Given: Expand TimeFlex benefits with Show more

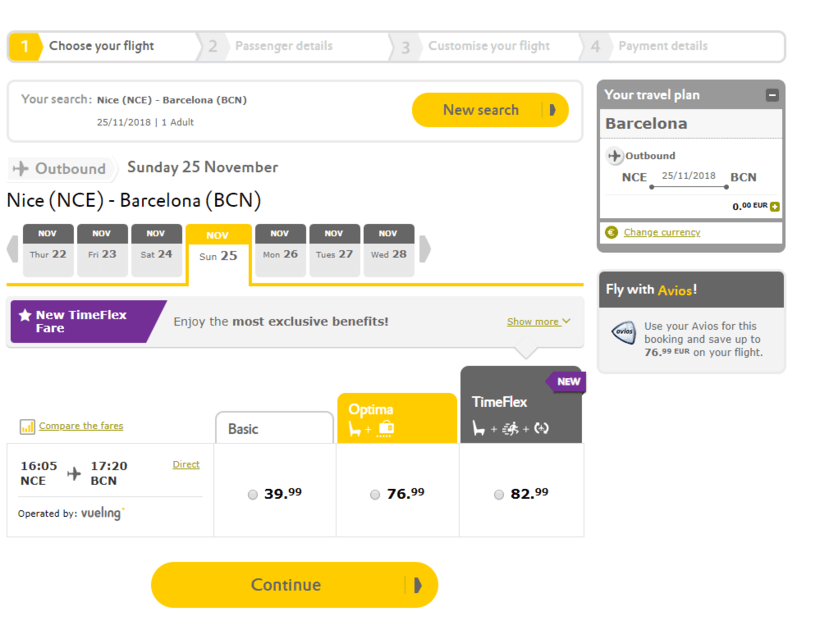Looking at the screenshot, I should coord(538,322).
